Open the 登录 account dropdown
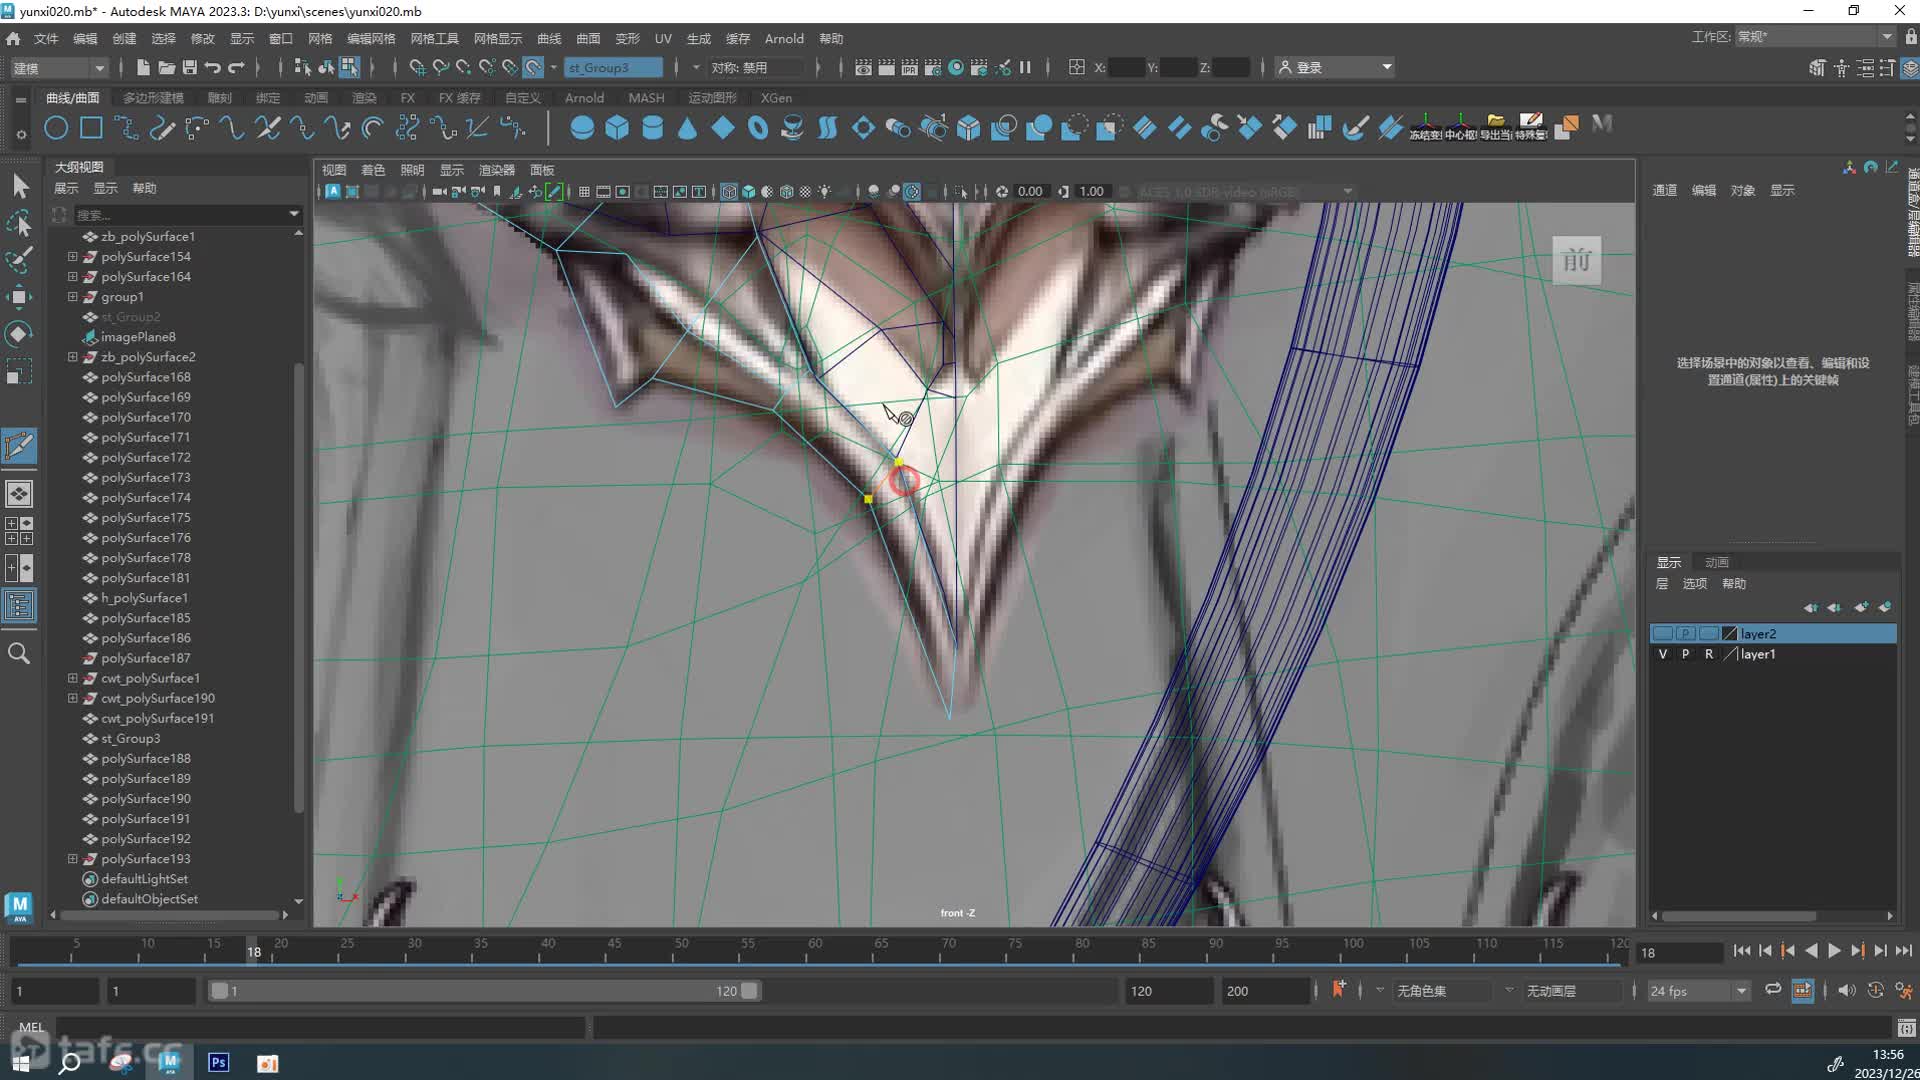Screen dimensions: 1920x1080 [x=1336, y=67]
